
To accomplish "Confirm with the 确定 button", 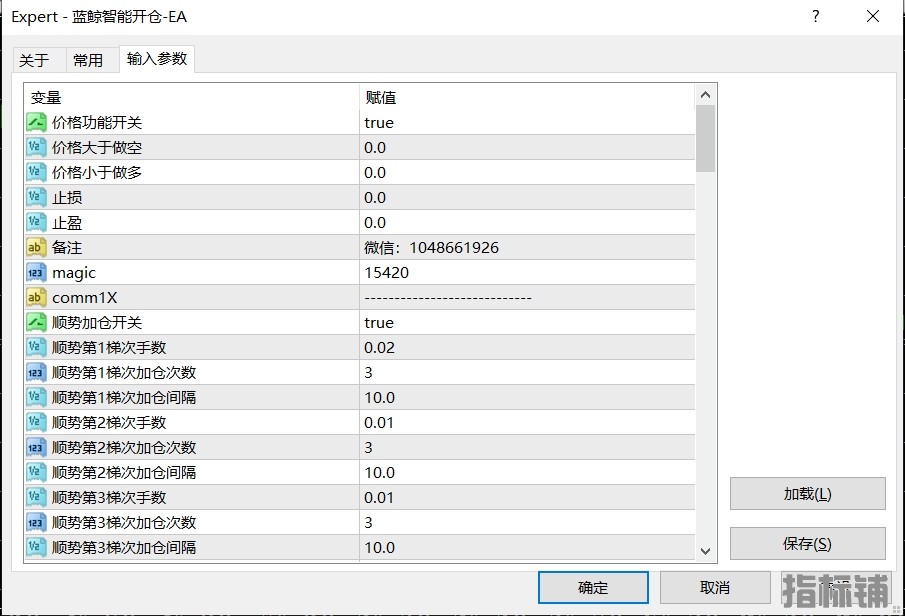I will 593,588.
